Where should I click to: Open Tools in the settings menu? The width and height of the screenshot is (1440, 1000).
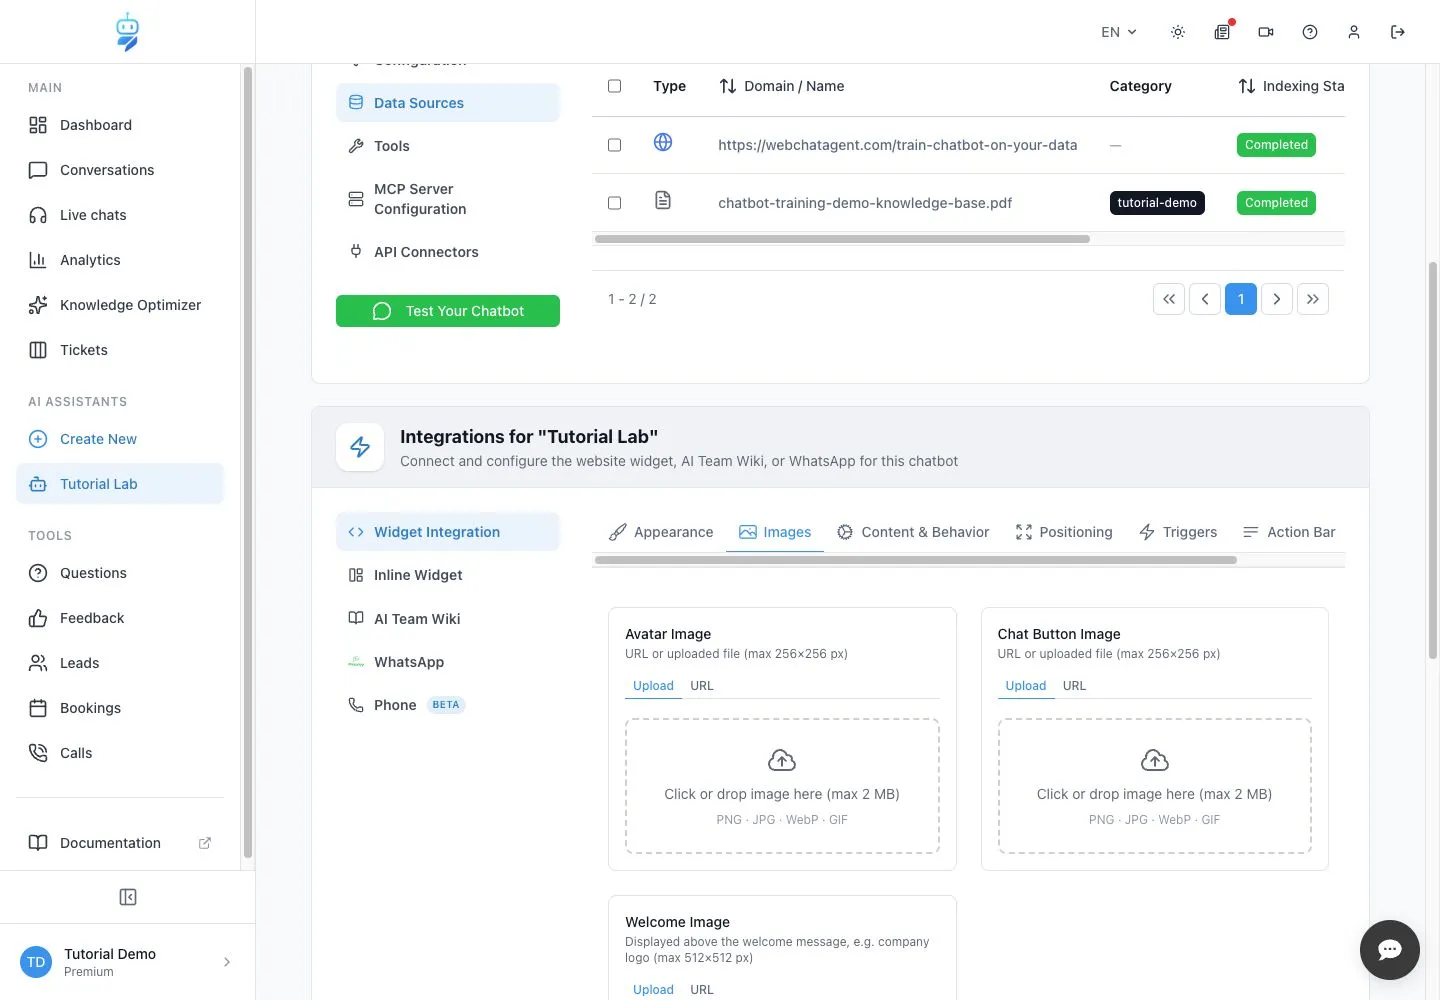448,146
